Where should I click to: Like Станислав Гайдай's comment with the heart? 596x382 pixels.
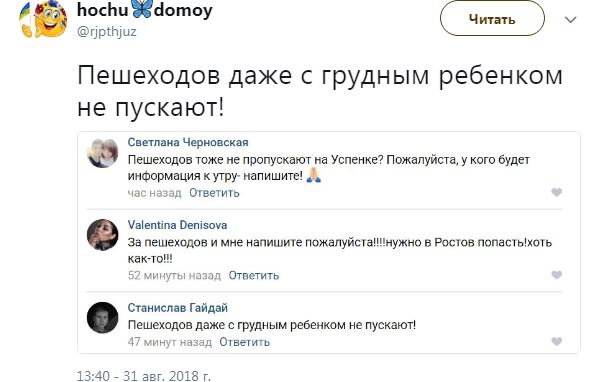pyautogui.click(x=556, y=341)
